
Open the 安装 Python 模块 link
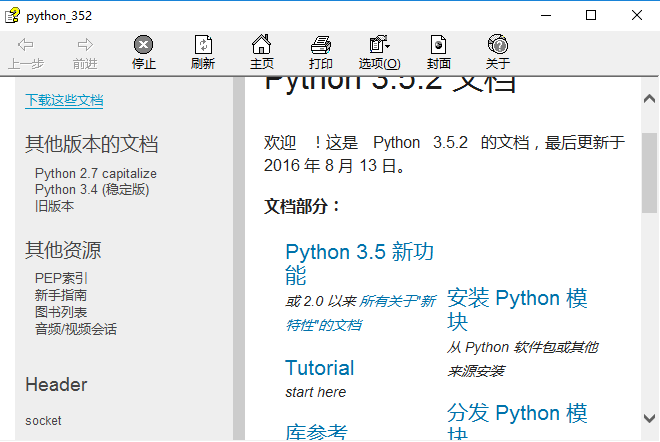(x=516, y=298)
